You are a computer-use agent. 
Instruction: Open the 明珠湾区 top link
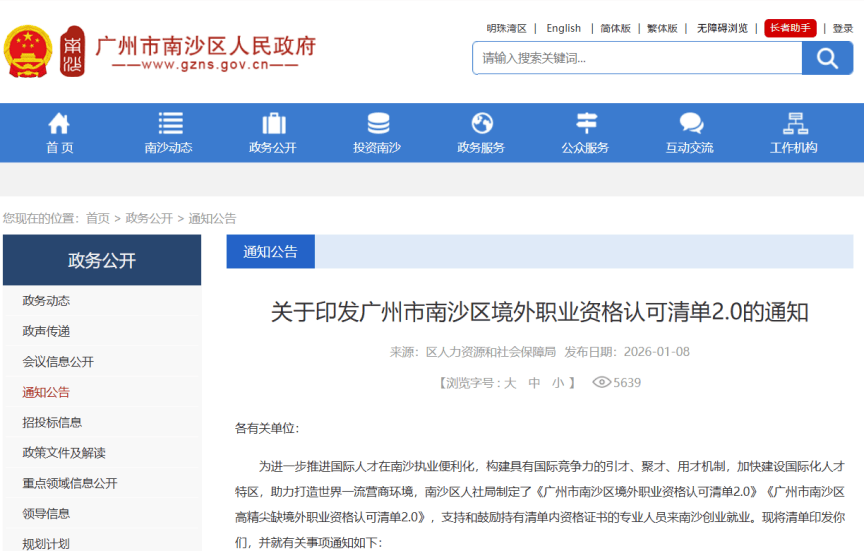coord(506,28)
